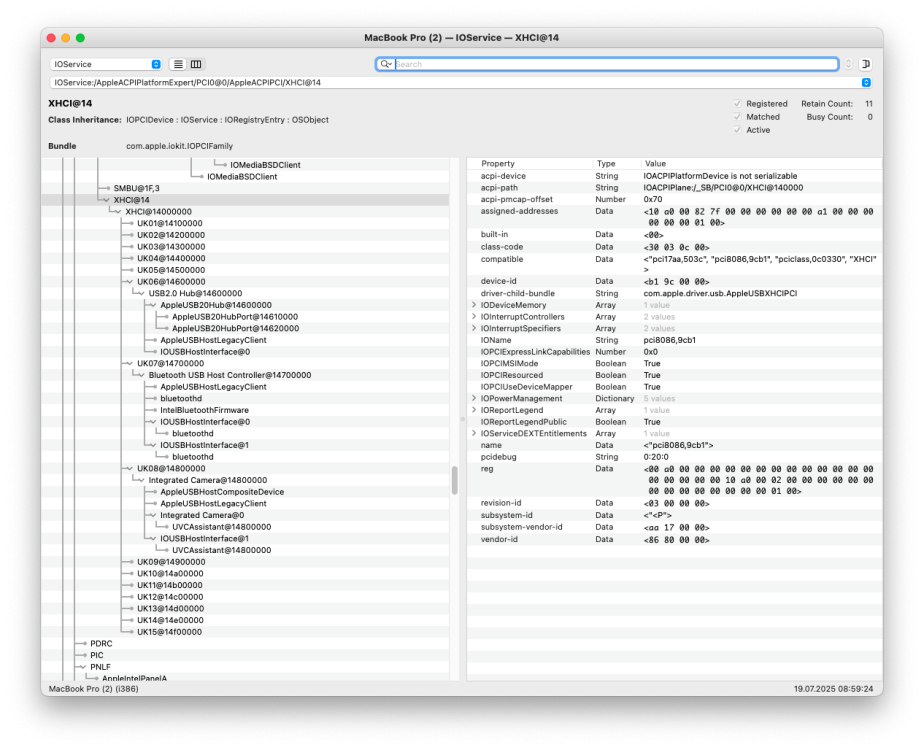Select the UK15@14f00000 port
This screenshot has width=924, height=750.
pyautogui.click(x=169, y=632)
